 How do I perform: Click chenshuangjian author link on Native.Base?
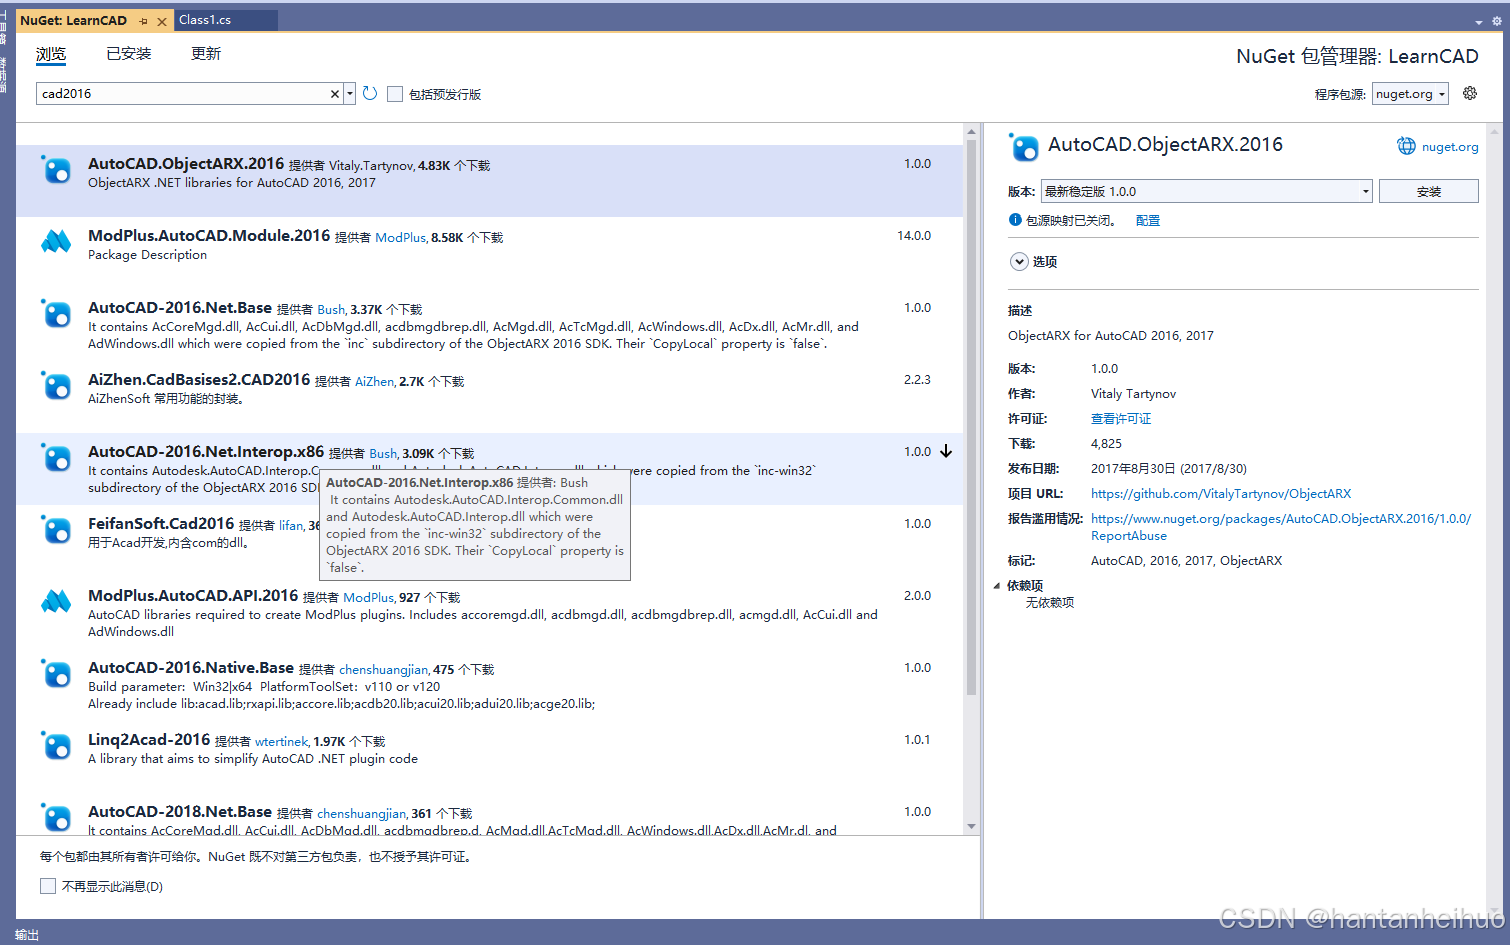pos(383,670)
